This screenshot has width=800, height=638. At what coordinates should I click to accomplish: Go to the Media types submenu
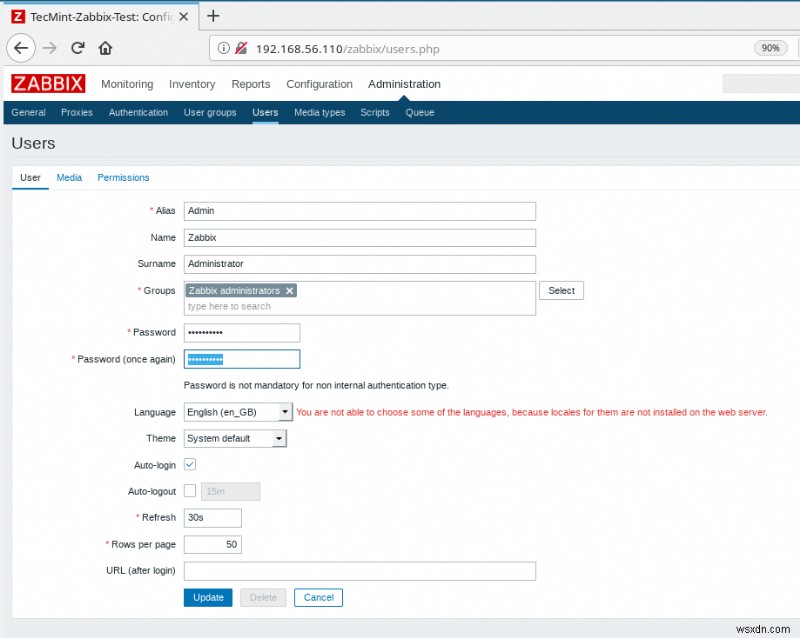(x=319, y=112)
